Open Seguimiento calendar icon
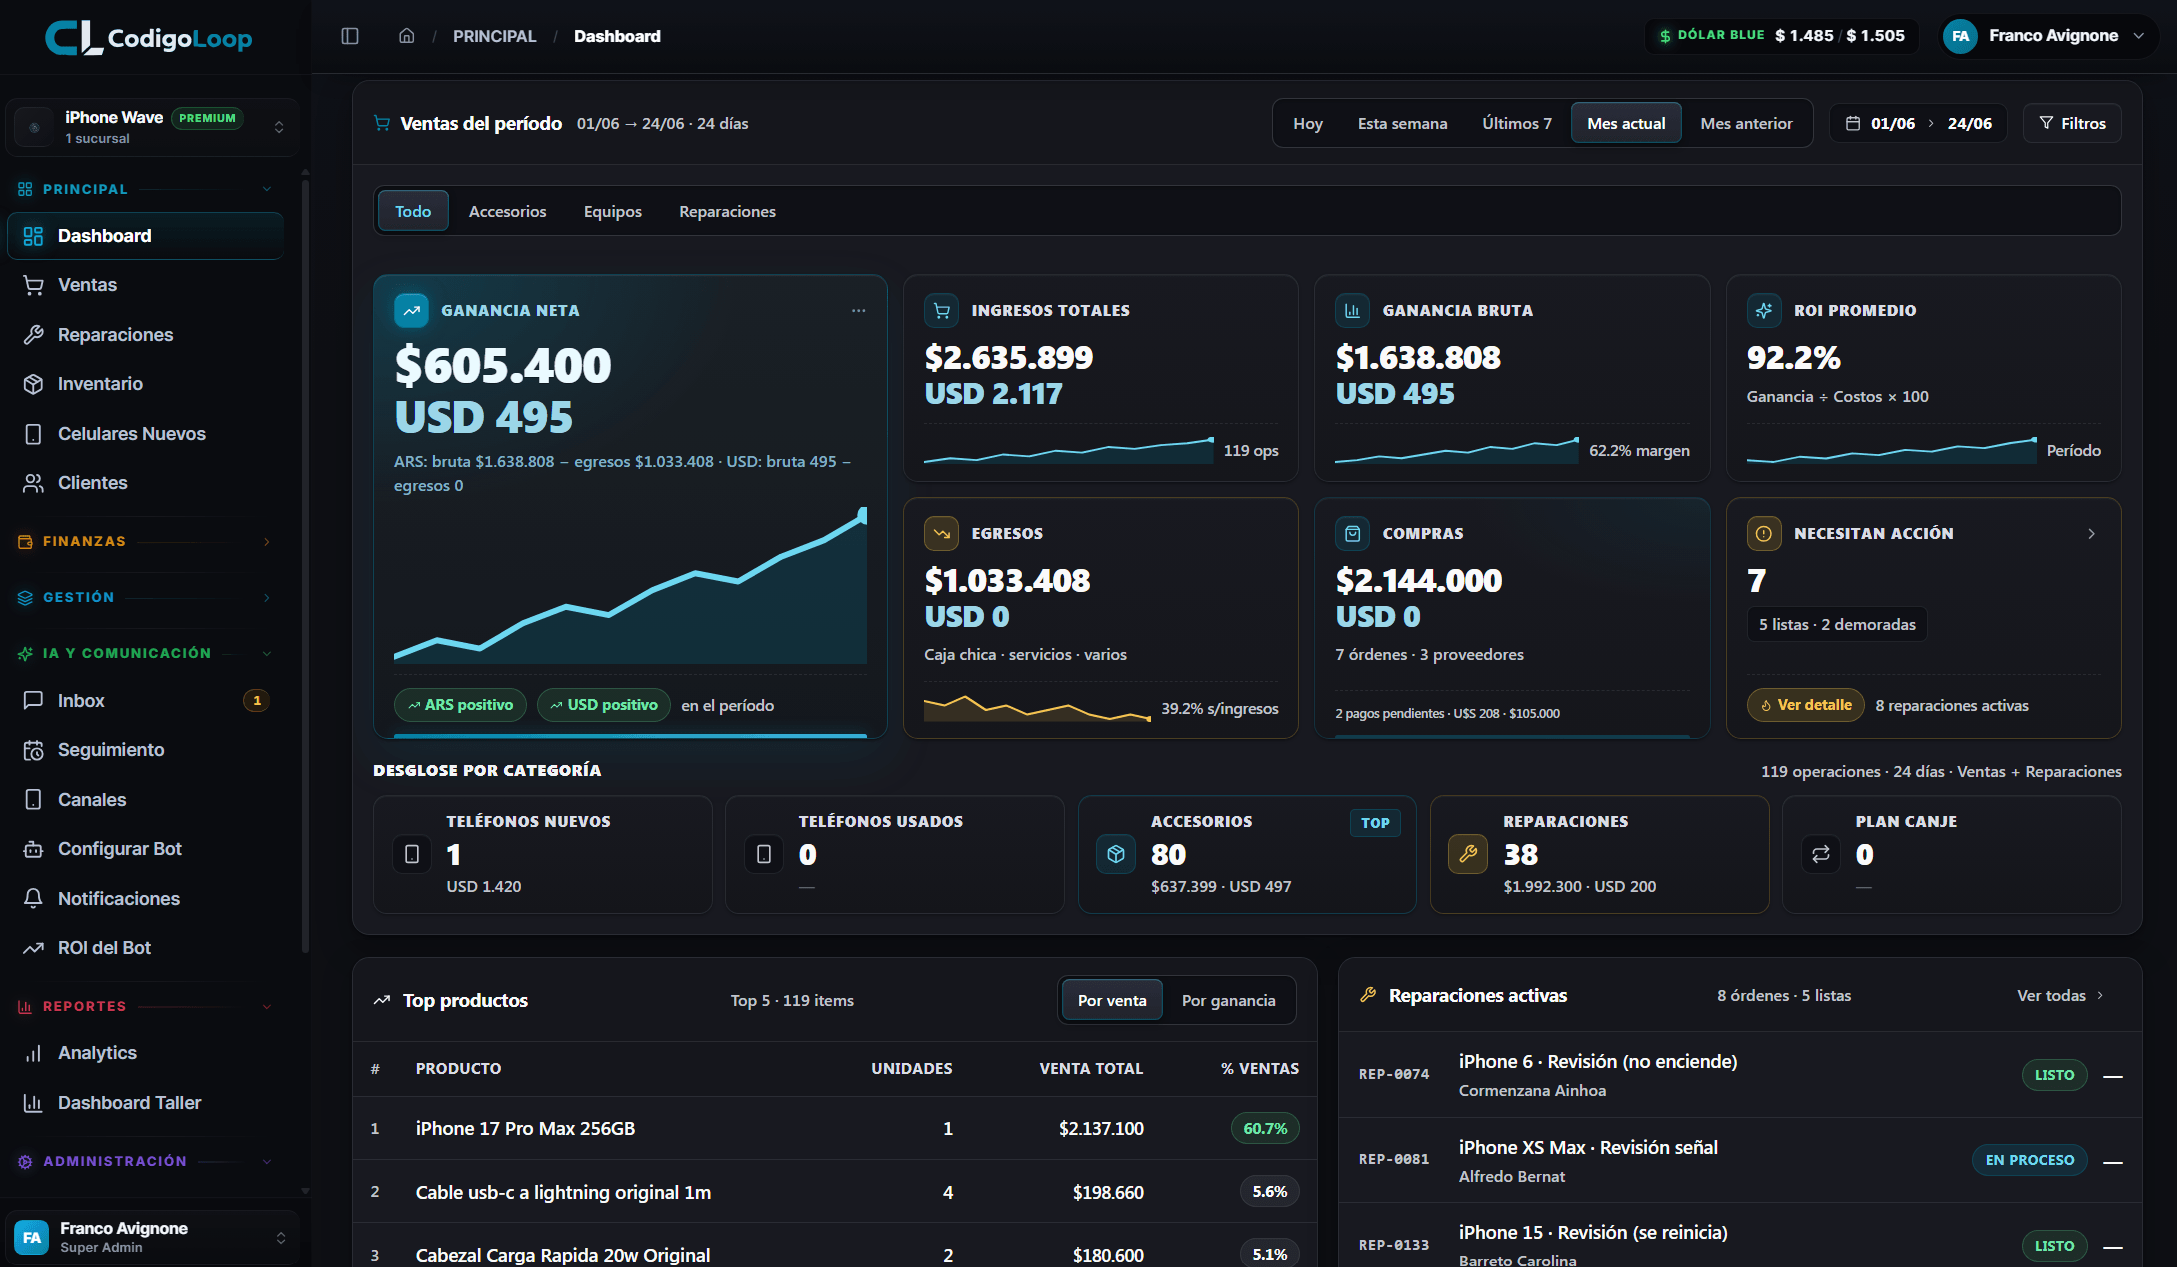2177x1267 pixels. tap(33, 750)
